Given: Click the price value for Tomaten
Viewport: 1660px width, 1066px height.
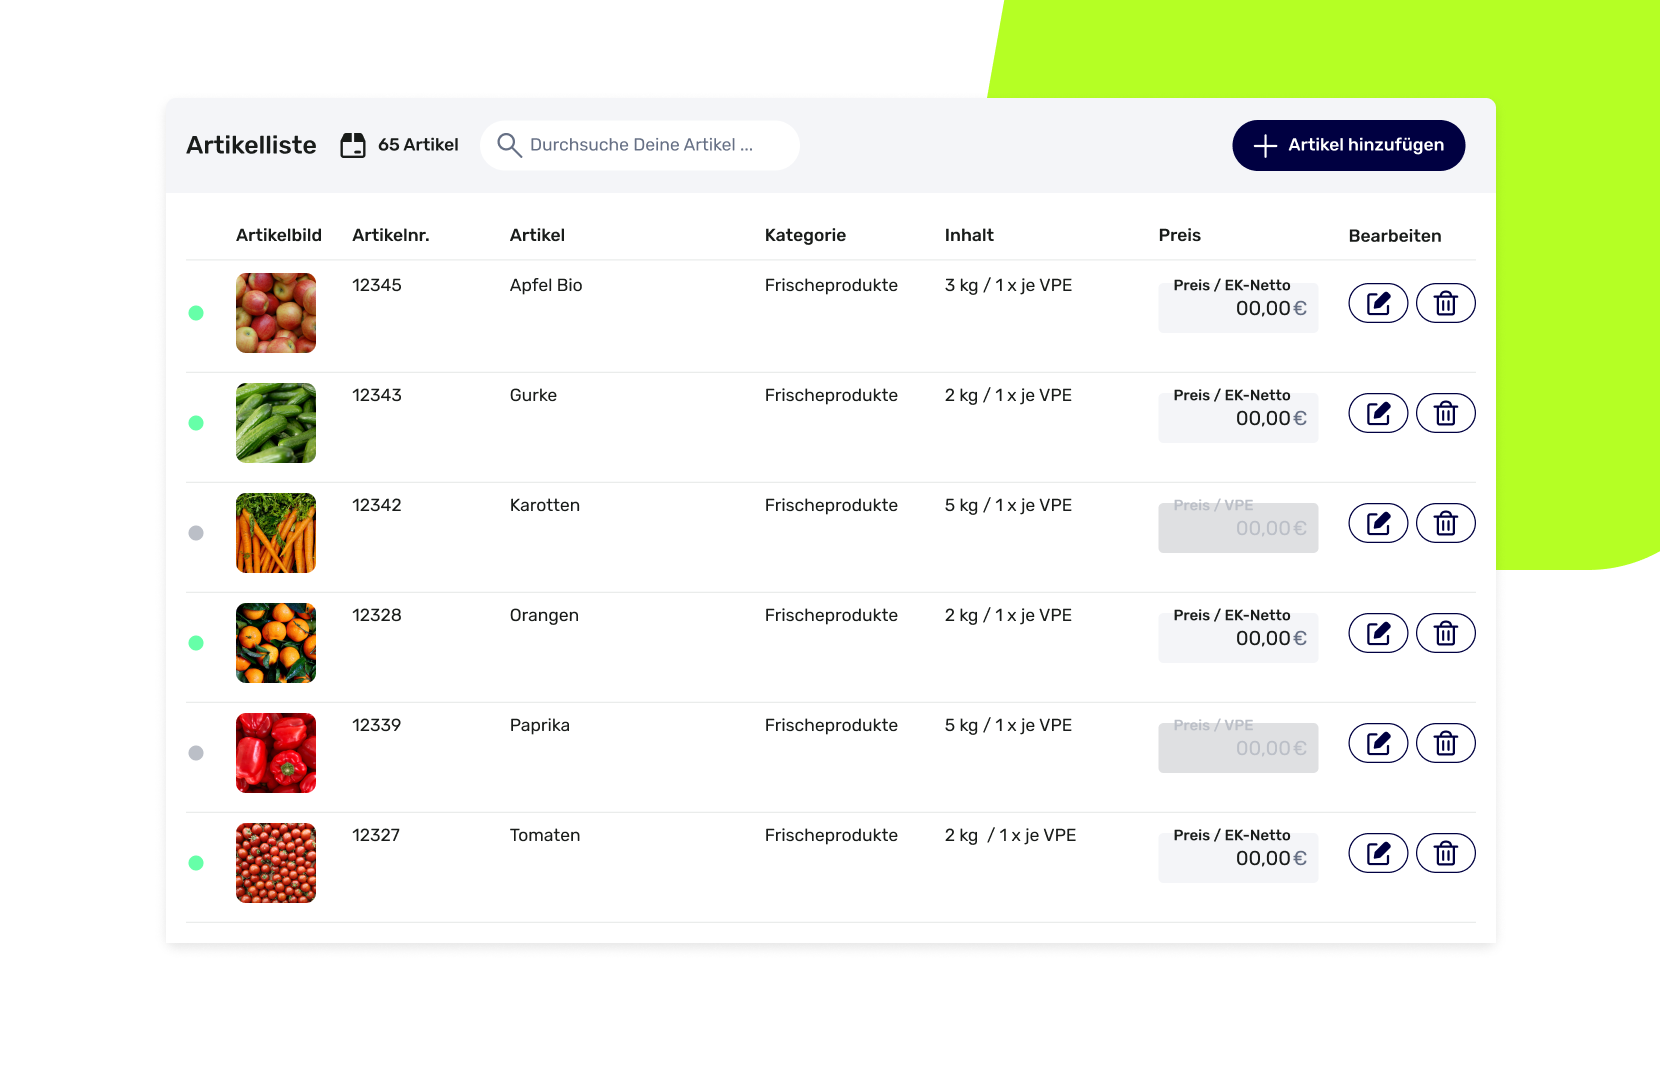Looking at the screenshot, I should click(1268, 857).
